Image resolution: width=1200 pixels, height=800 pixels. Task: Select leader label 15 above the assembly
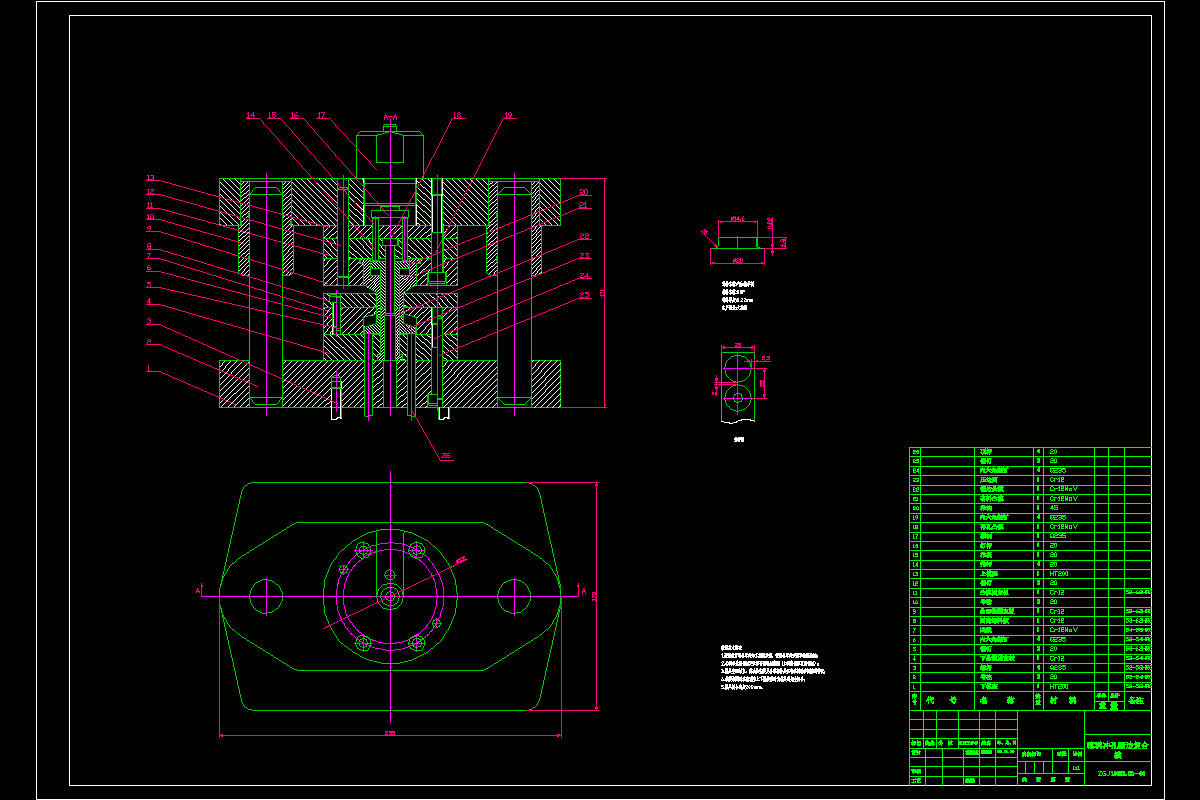click(x=272, y=116)
